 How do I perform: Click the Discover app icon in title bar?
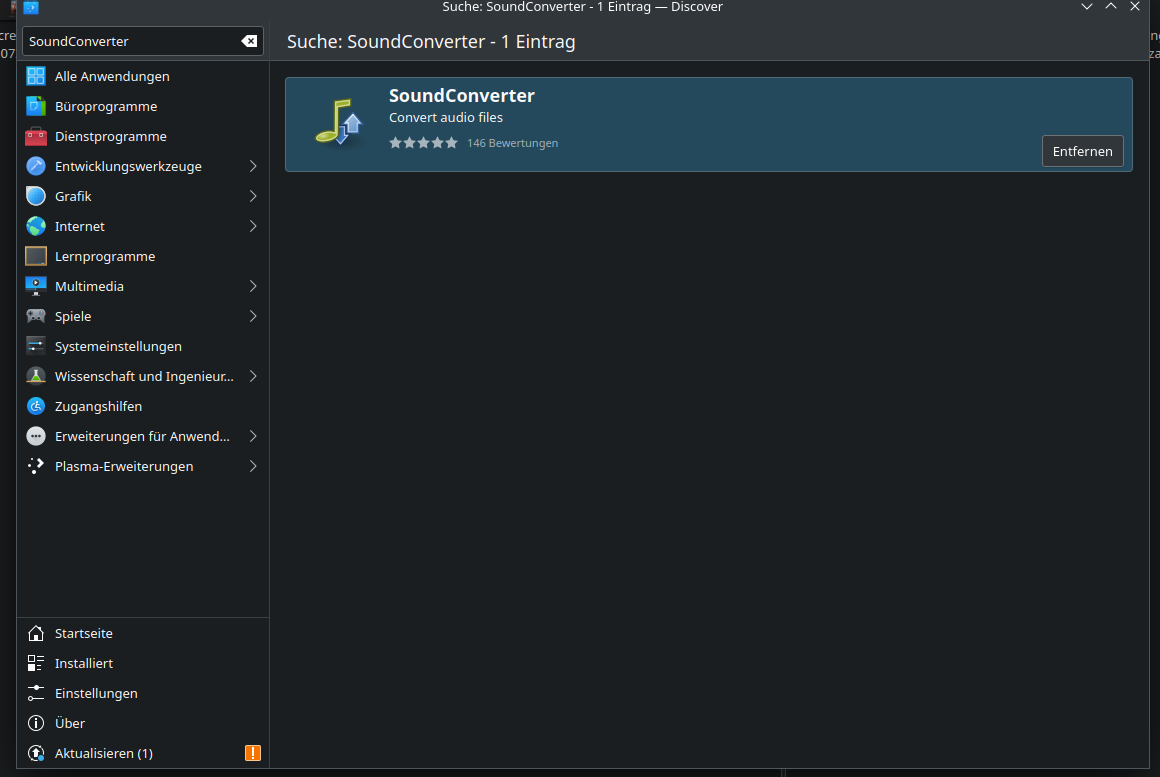click(30, 7)
